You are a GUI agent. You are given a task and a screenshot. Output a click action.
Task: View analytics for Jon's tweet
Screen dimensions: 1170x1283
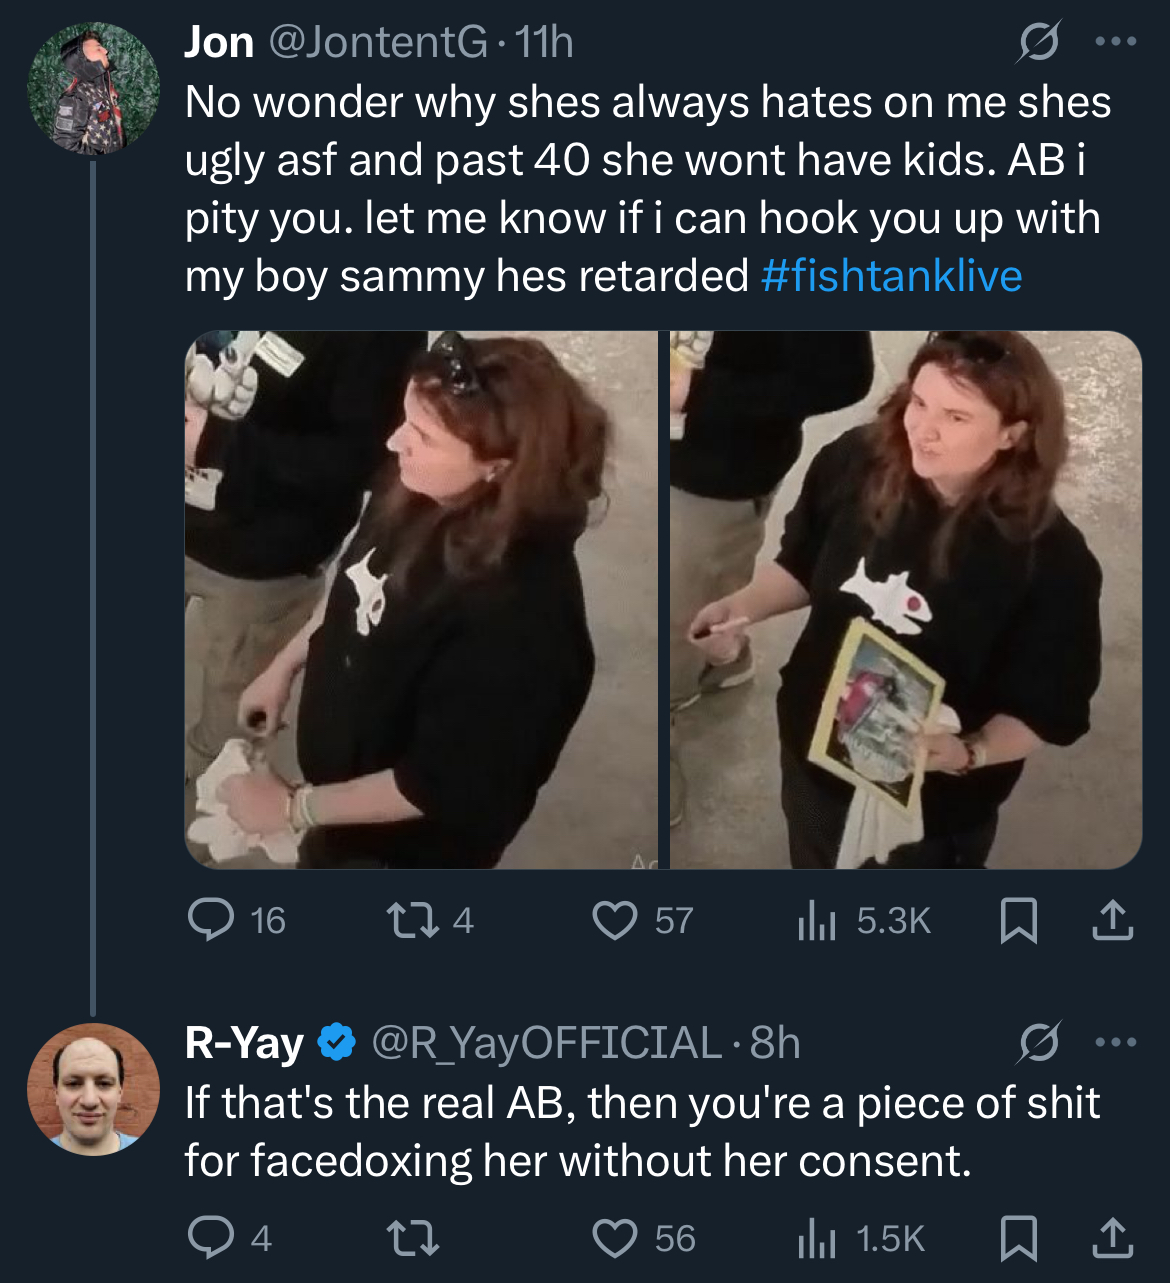816,920
